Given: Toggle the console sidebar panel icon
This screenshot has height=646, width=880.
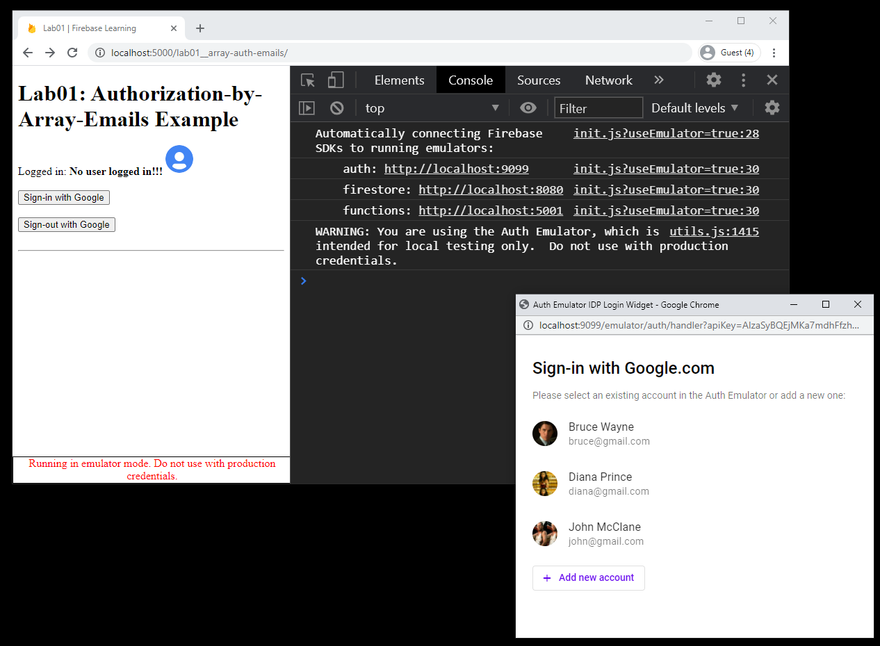Looking at the screenshot, I should [x=307, y=108].
